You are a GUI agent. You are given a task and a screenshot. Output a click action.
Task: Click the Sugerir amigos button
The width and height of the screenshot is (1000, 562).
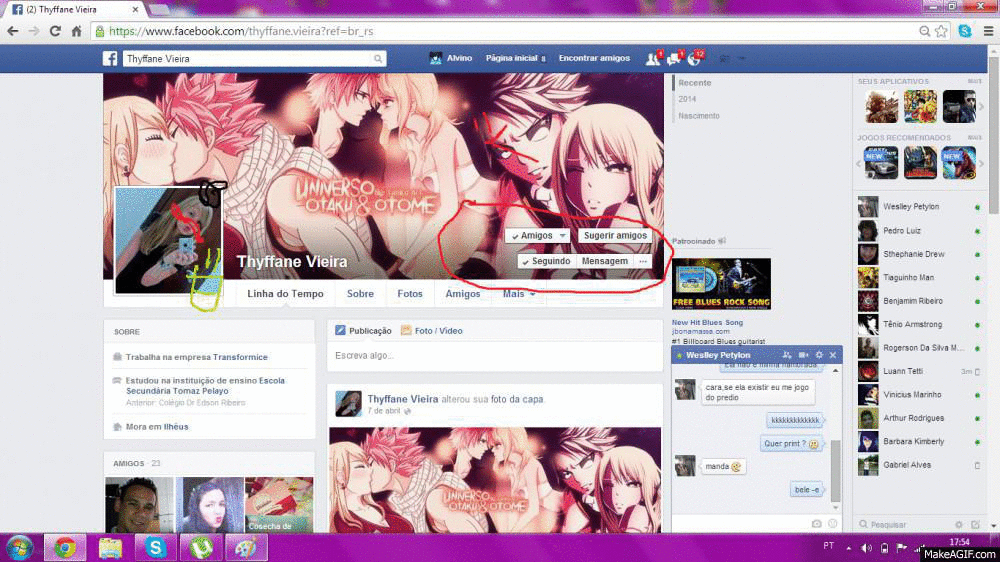[615, 236]
